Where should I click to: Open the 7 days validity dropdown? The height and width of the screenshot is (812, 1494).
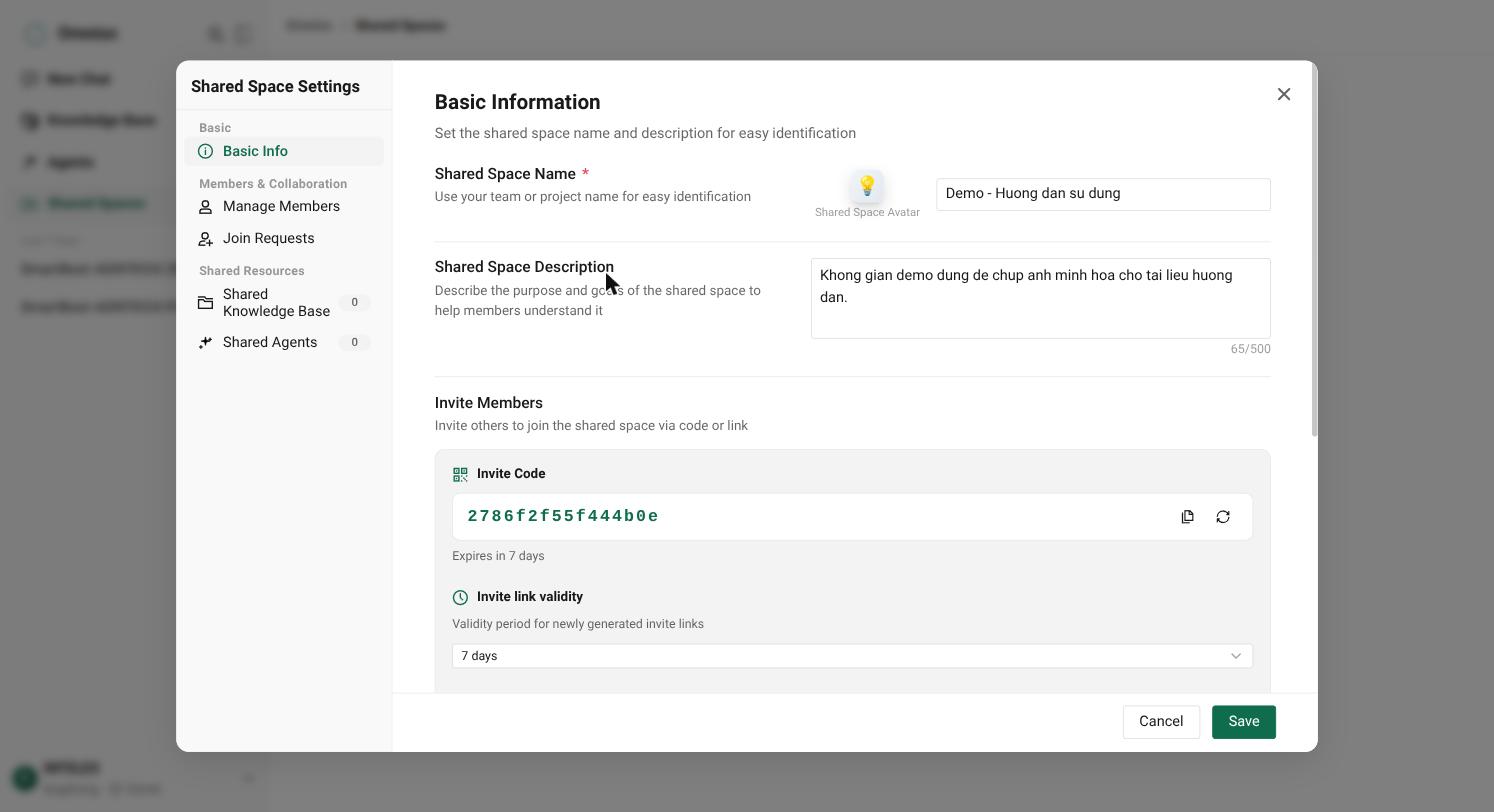(x=852, y=656)
